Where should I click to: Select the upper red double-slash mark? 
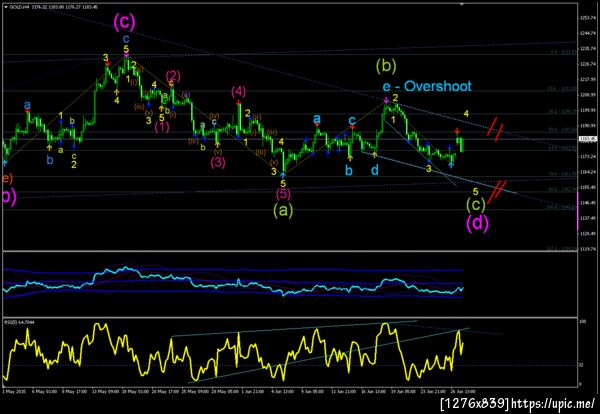pyautogui.click(x=495, y=129)
